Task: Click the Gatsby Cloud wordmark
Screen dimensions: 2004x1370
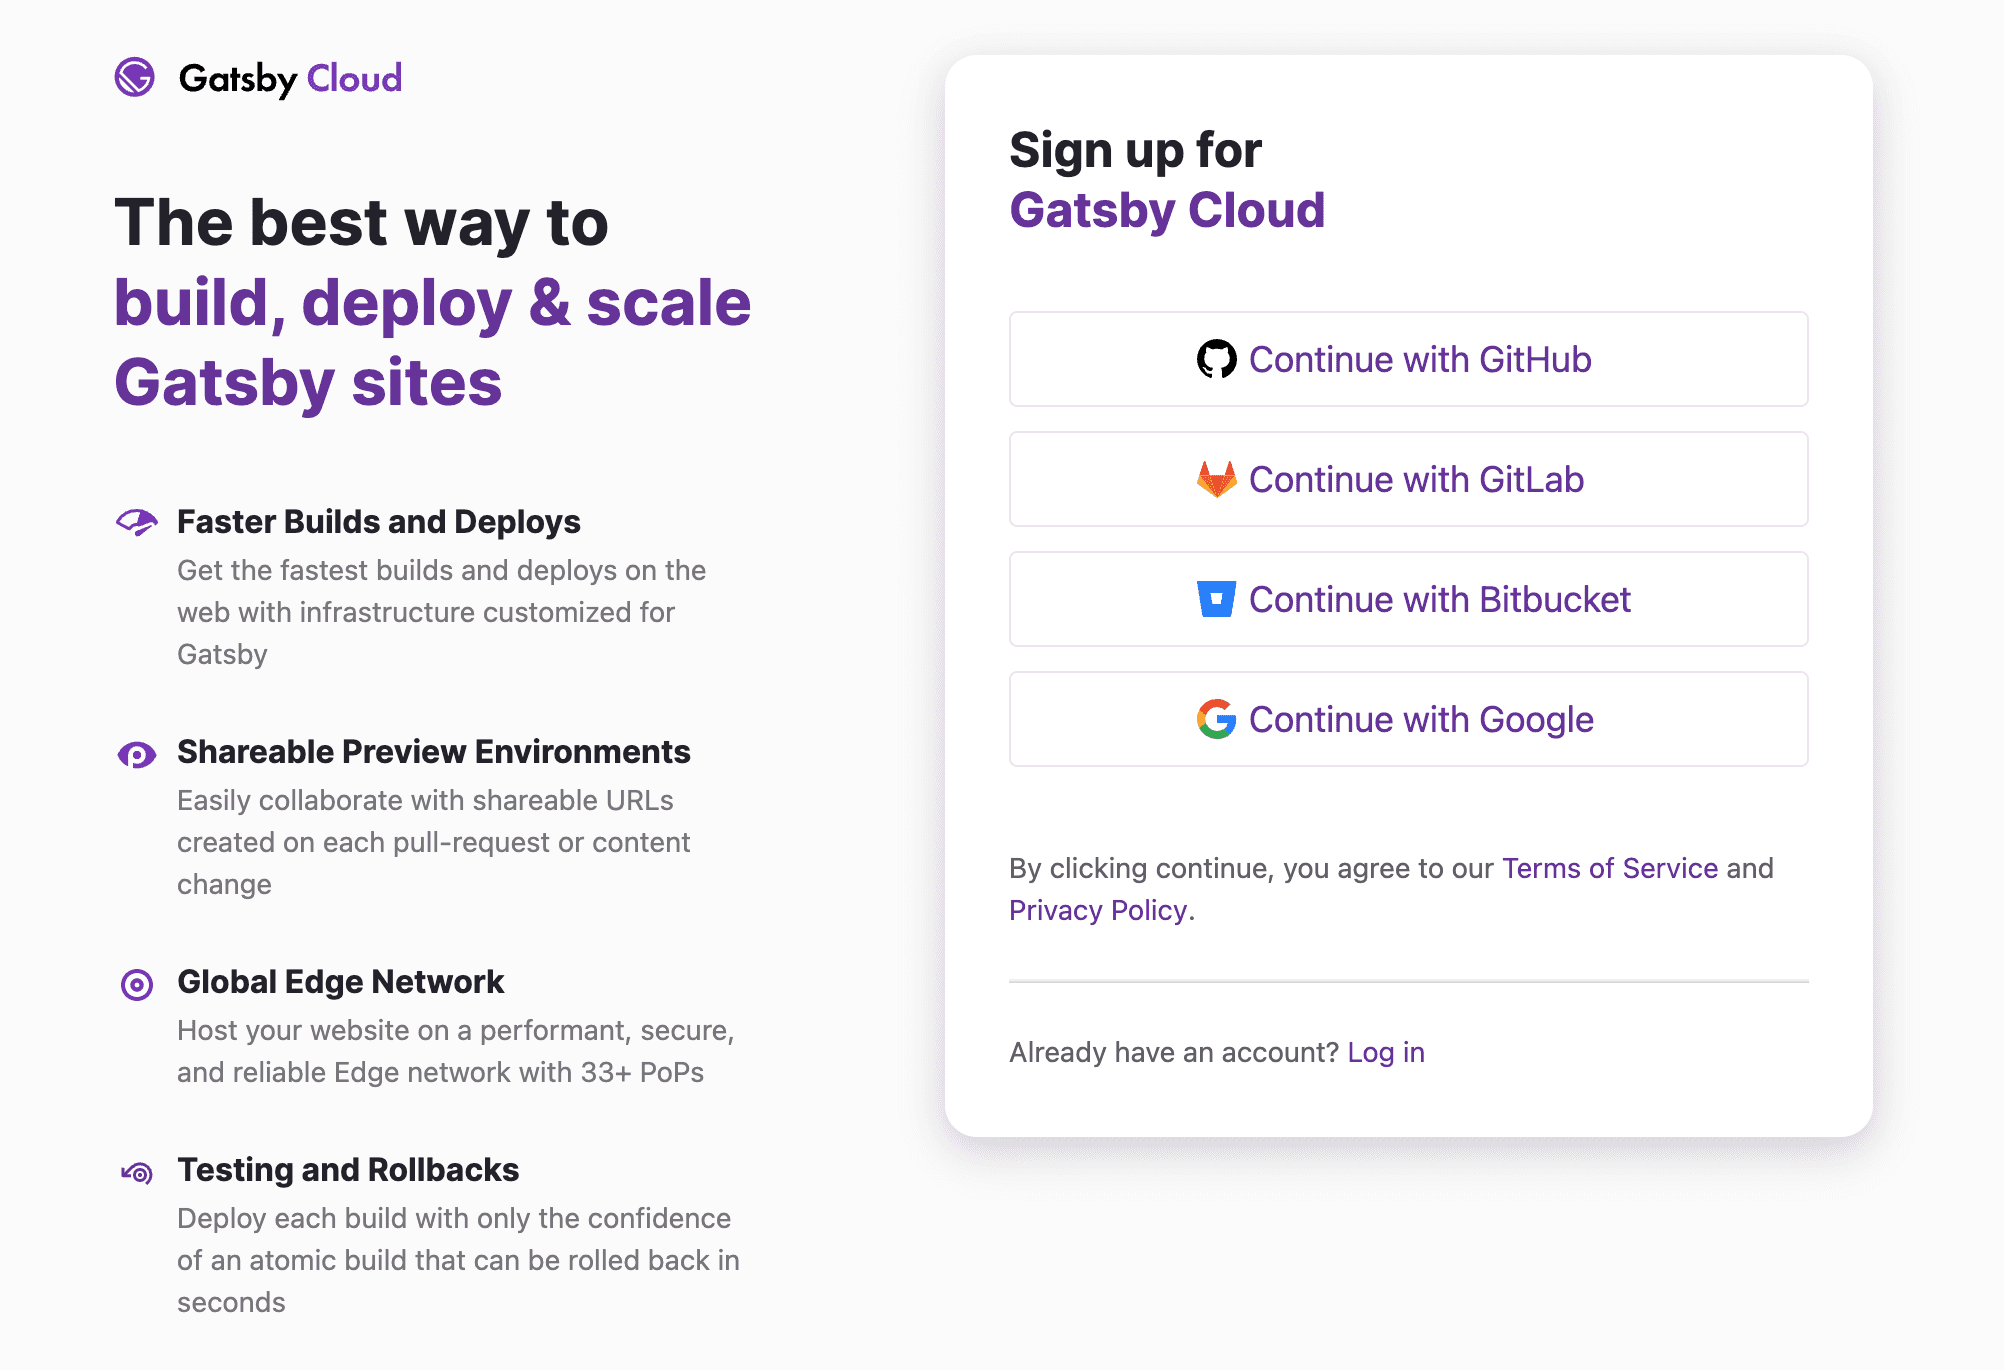Action: [290, 78]
